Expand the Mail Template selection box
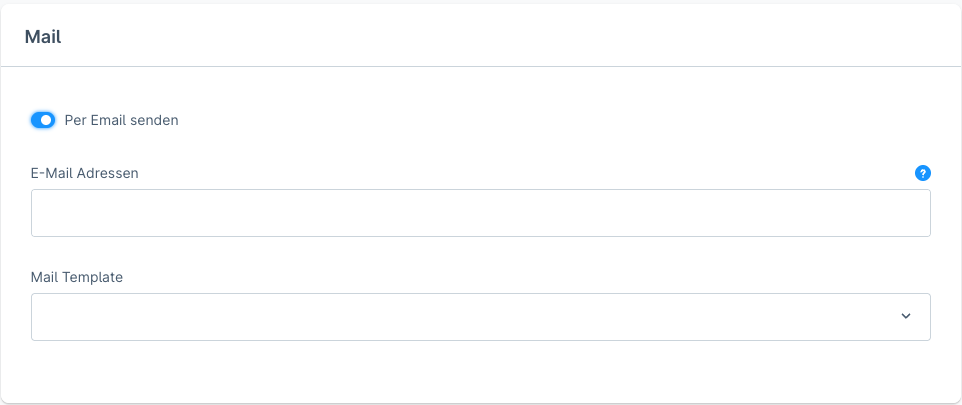Screen dimensions: 962x405 [x=480, y=317]
